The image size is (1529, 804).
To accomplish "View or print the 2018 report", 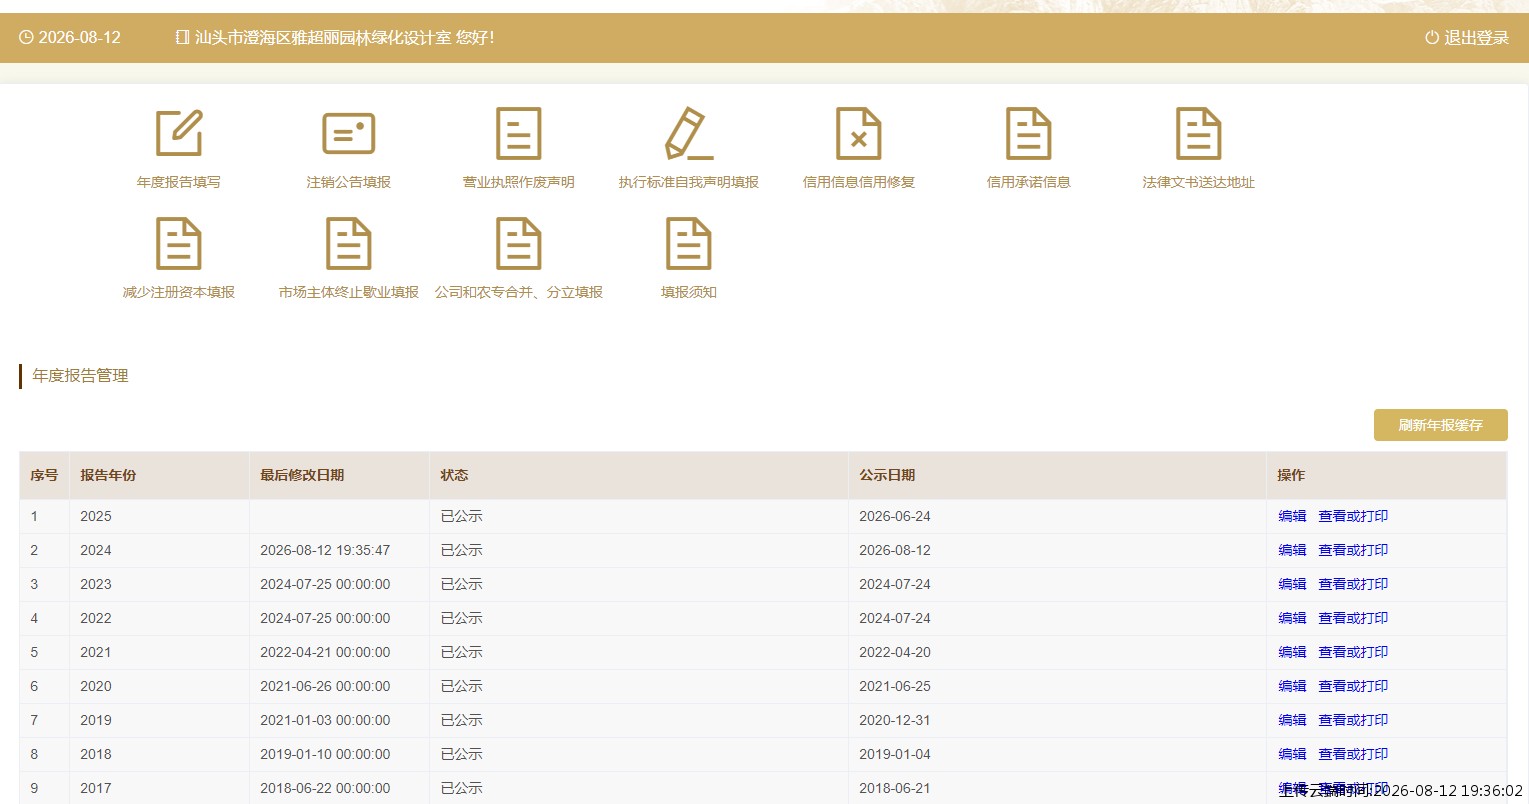I will coord(1353,754).
